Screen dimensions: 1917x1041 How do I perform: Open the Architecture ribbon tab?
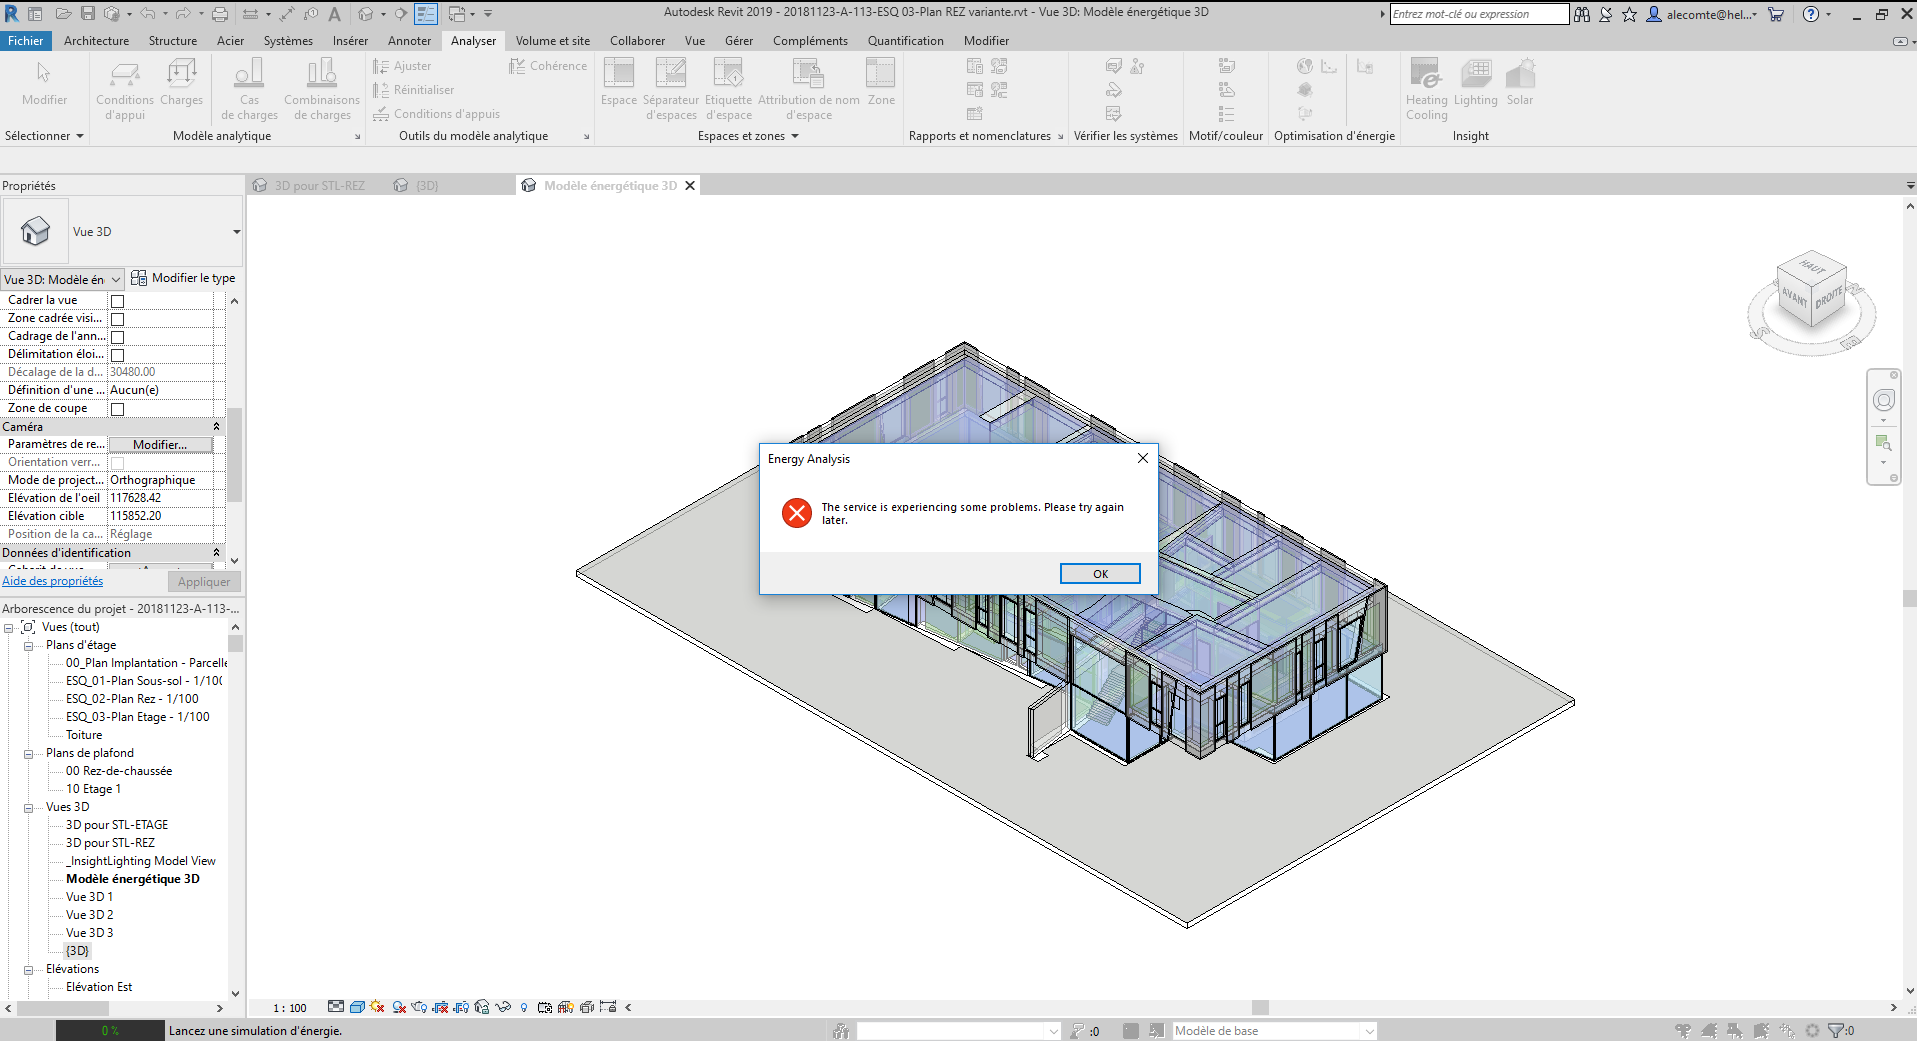click(96, 41)
